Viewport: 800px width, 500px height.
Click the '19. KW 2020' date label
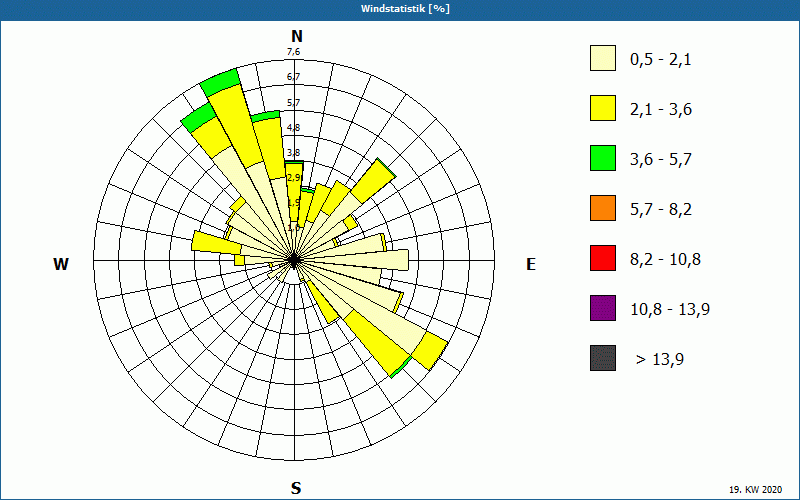758,489
